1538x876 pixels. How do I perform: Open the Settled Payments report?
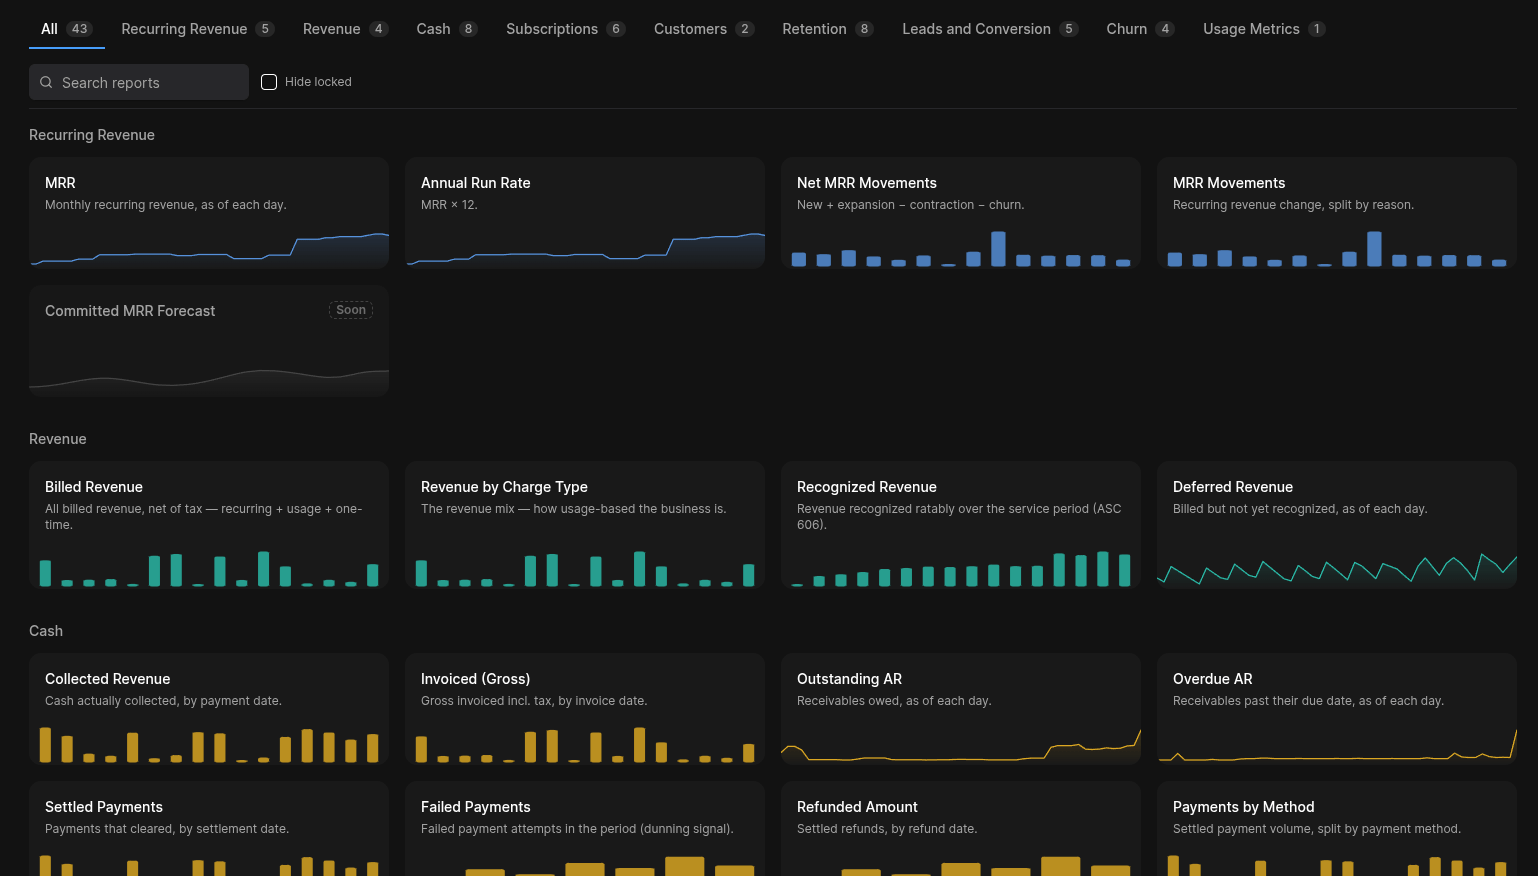click(x=209, y=829)
